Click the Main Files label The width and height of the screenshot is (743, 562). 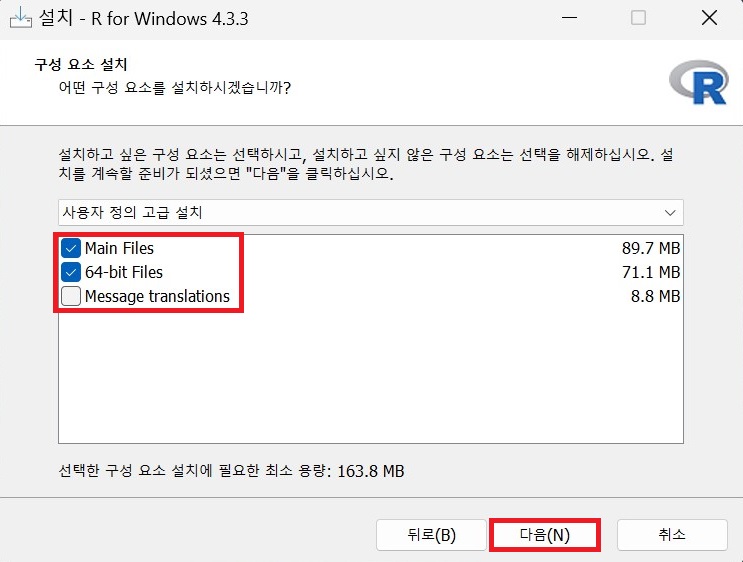[x=119, y=248]
